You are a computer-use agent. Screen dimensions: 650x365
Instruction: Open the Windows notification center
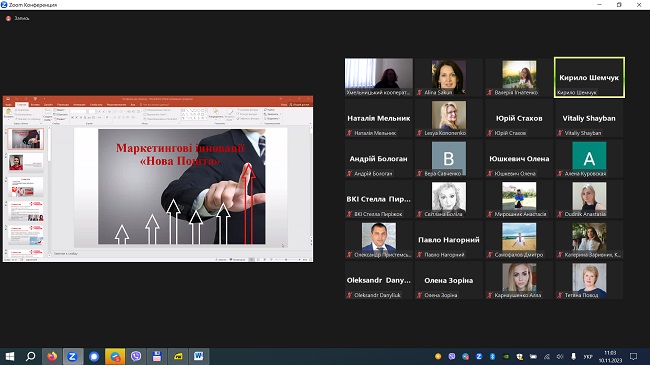[x=633, y=356]
